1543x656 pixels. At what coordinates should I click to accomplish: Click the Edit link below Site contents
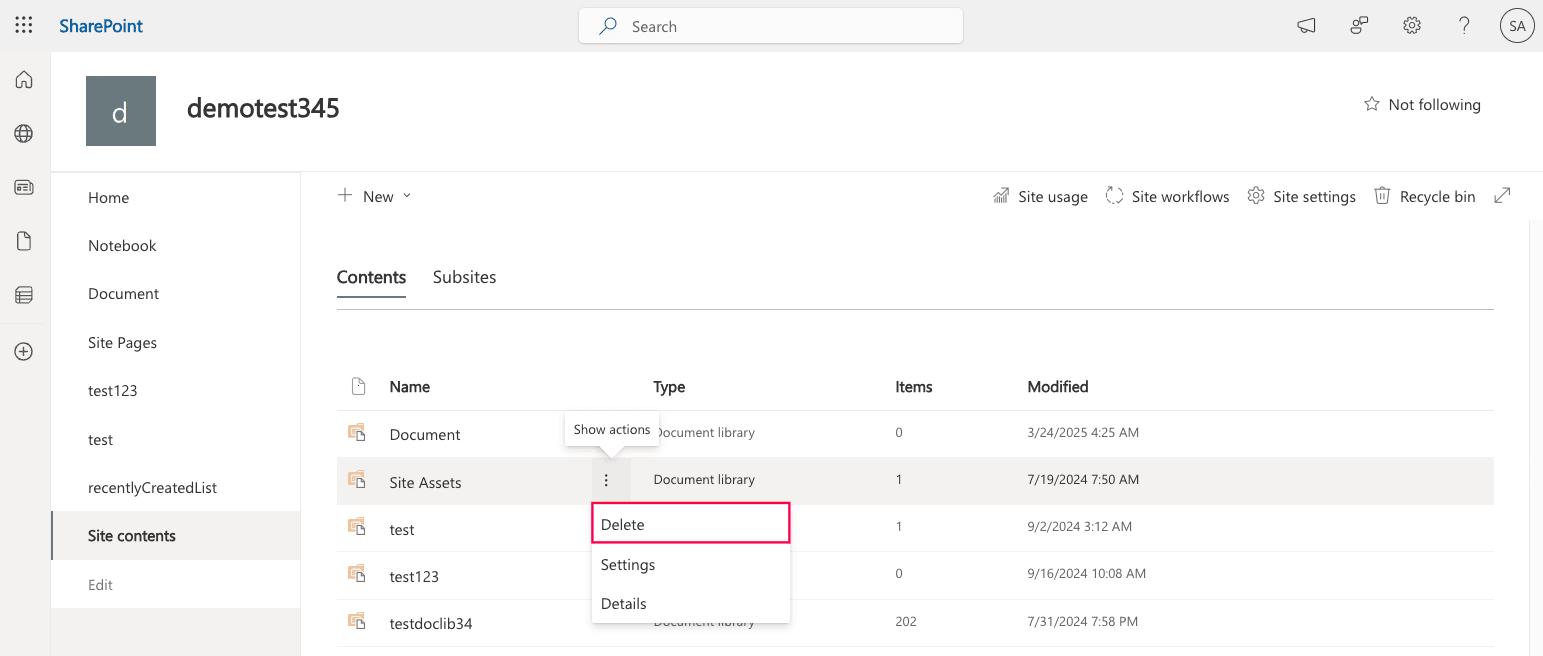coord(100,584)
